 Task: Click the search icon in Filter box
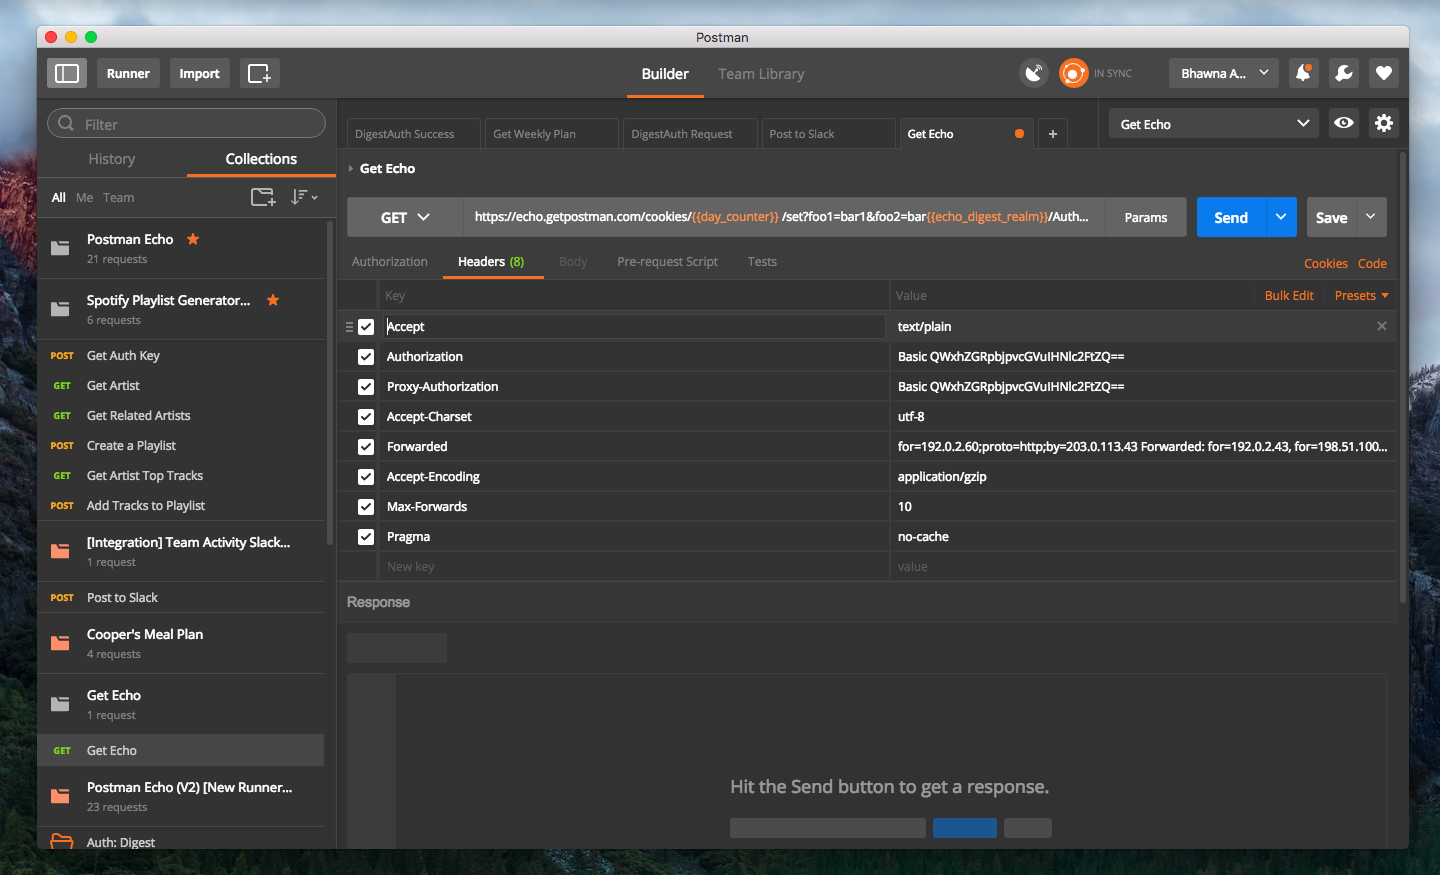point(66,123)
